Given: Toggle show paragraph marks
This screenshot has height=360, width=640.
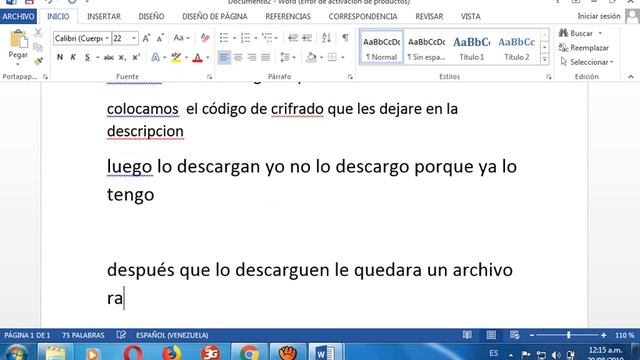Looking at the screenshot, I should pyautogui.click(x=345, y=38).
